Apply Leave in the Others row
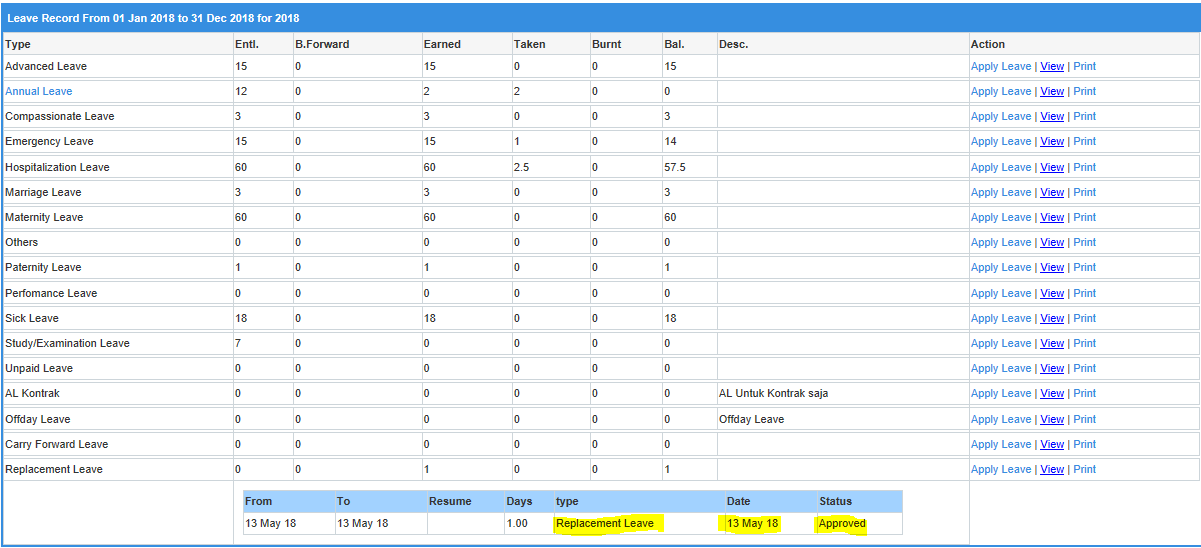 1001,242
